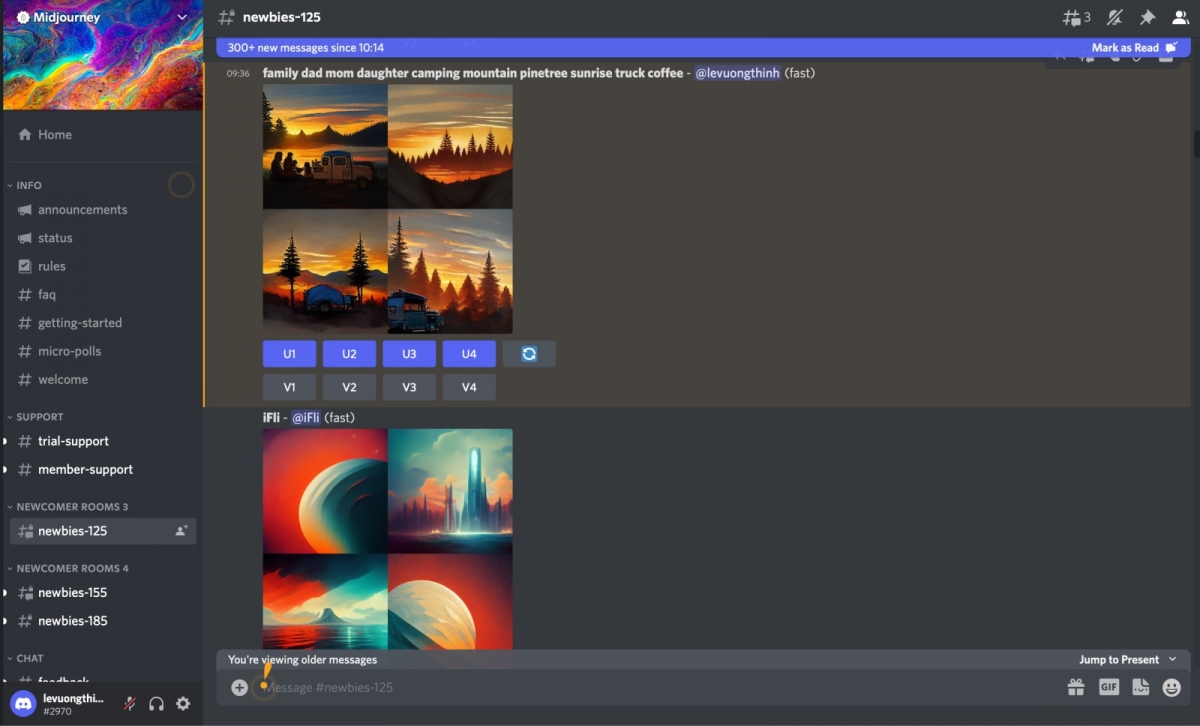The height and width of the screenshot is (726, 1200).
Task: Click the V1 variation button
Action: (289, 387)
